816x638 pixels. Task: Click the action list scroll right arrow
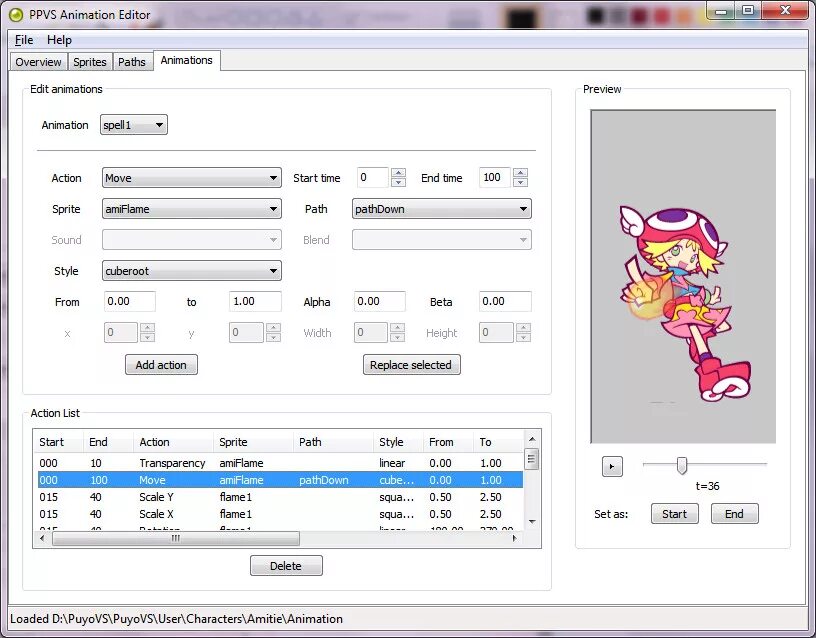click(515, 539)
